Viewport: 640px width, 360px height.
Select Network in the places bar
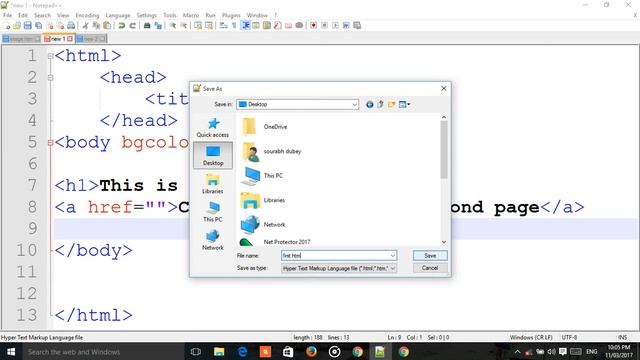pos(213,240)
